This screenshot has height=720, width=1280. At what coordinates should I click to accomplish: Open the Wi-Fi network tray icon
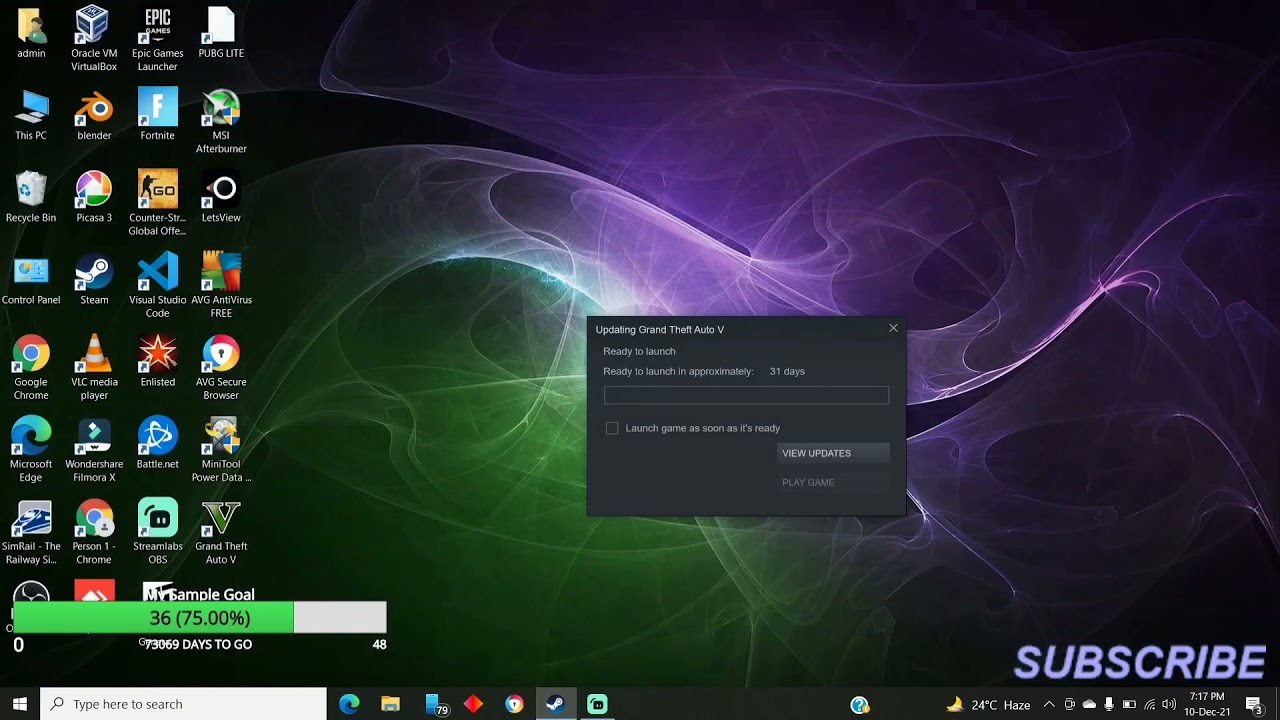(x=1149, y=704)
